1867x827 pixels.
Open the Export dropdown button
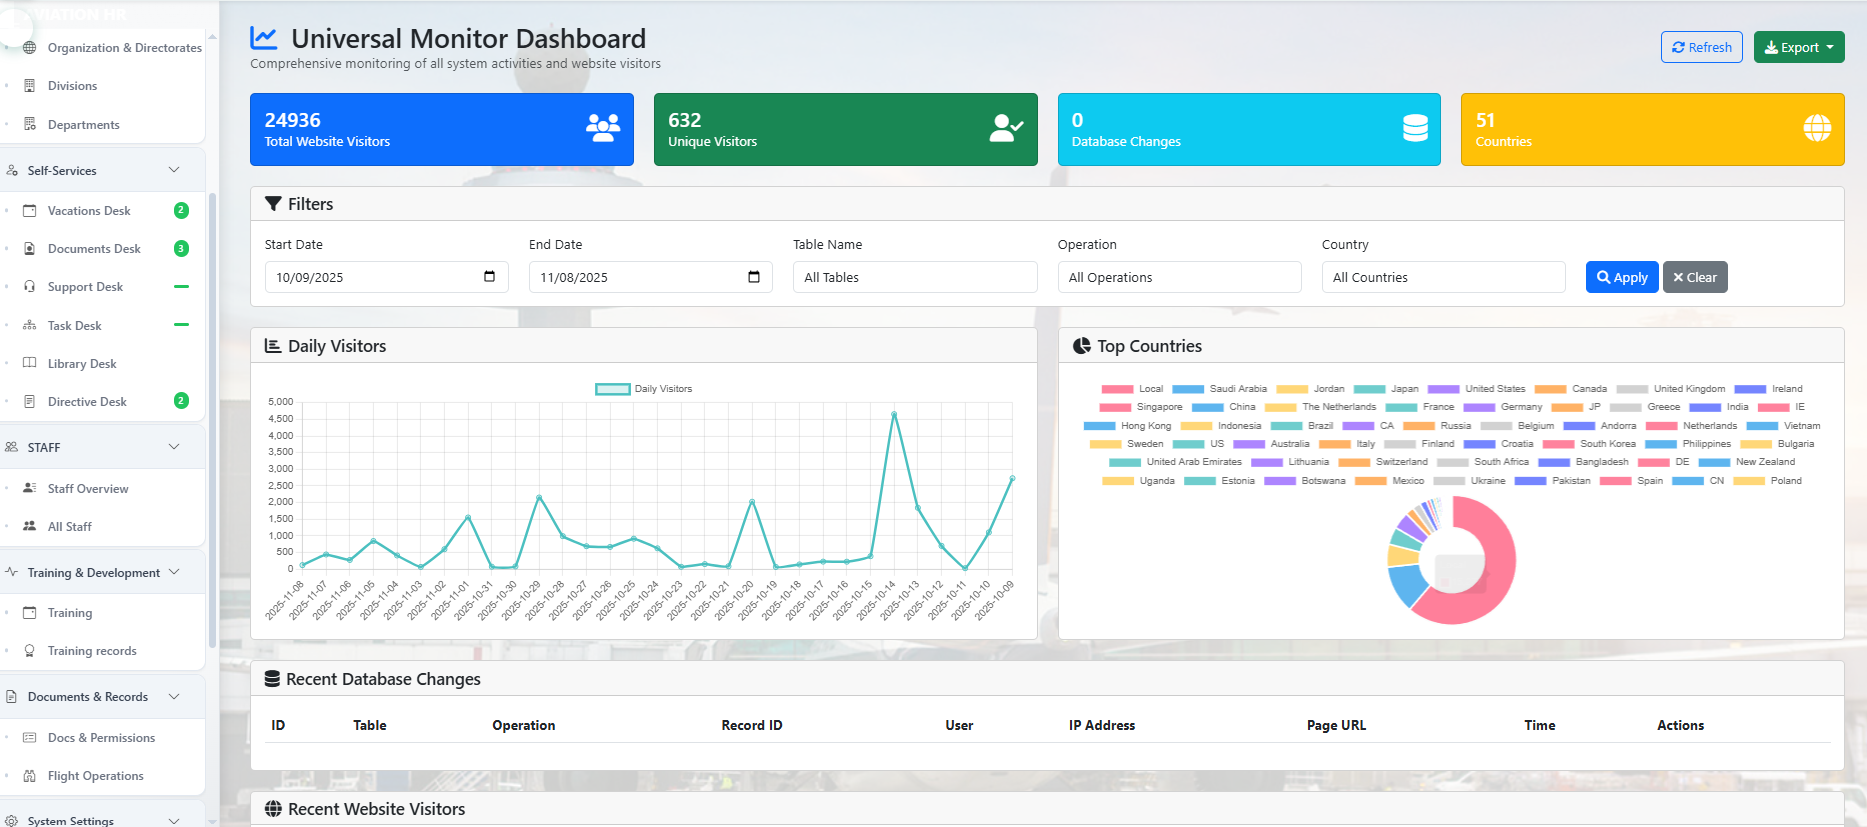(1798, 47)
